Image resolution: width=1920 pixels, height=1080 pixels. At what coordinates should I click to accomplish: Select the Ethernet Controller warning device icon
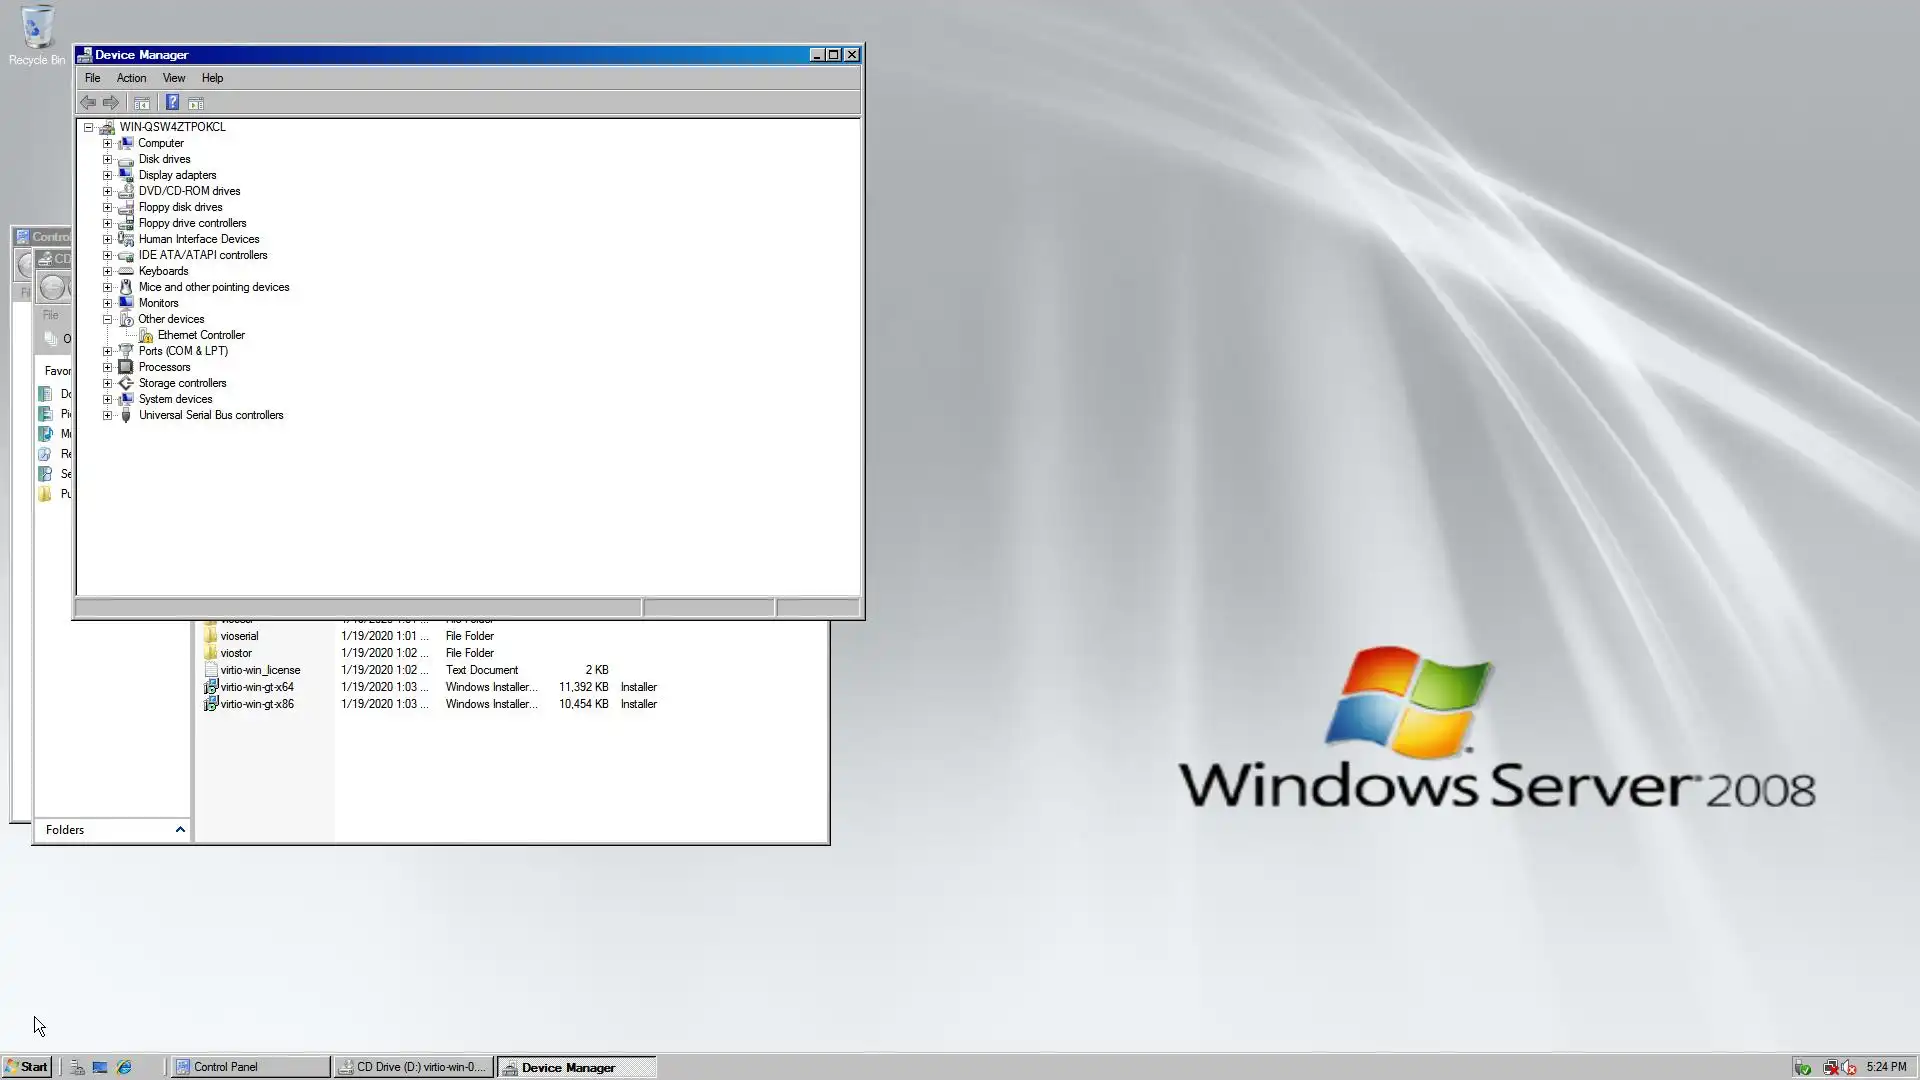coord(146,335)
